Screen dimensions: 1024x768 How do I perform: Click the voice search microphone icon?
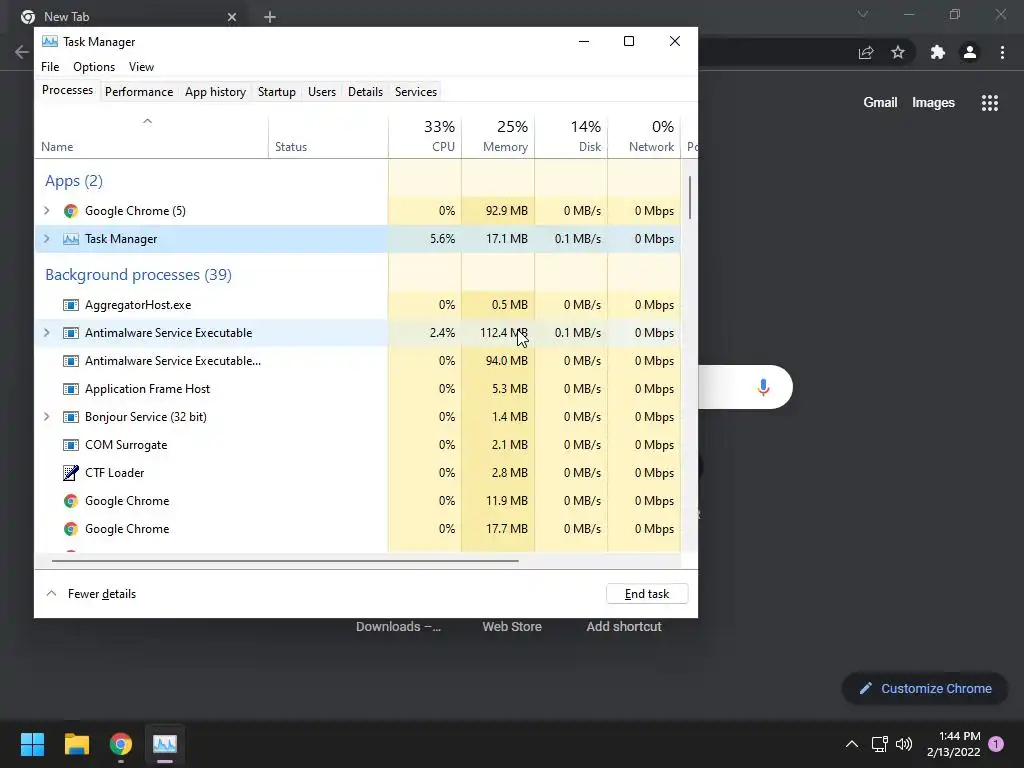click(763, 387)
